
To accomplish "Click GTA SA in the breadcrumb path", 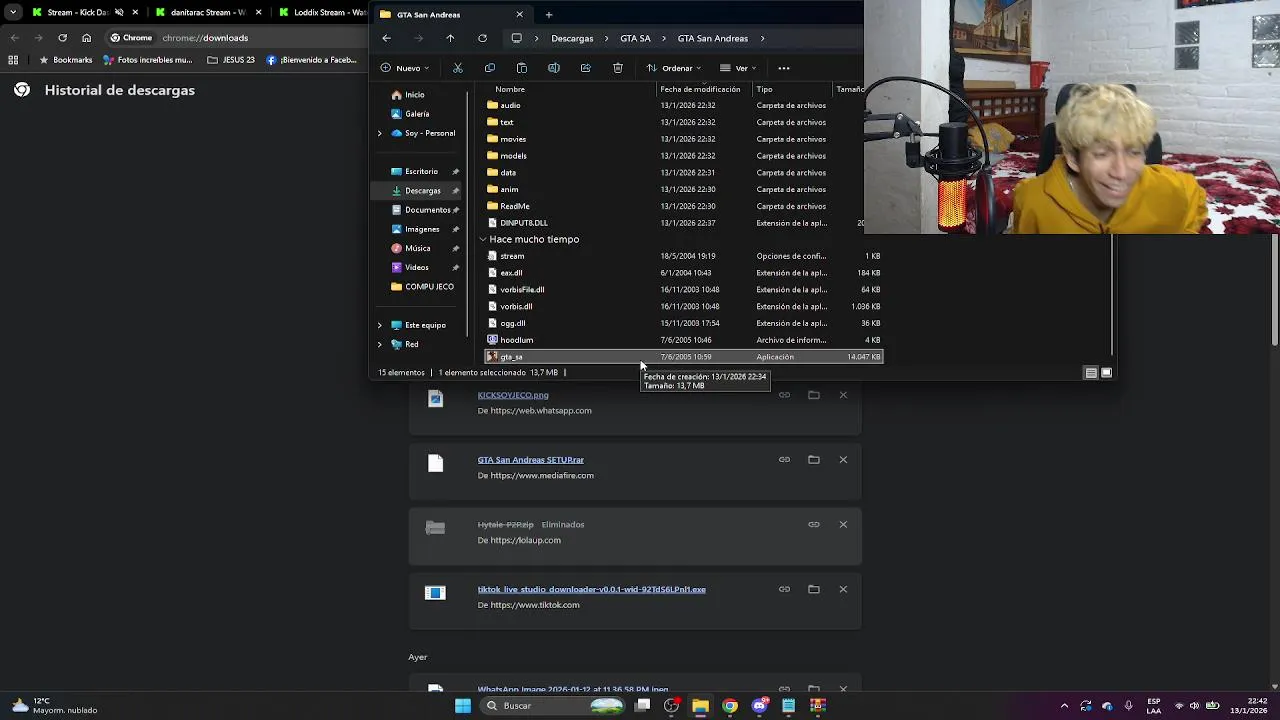I will pyautogui.click(x=635, y=38).
